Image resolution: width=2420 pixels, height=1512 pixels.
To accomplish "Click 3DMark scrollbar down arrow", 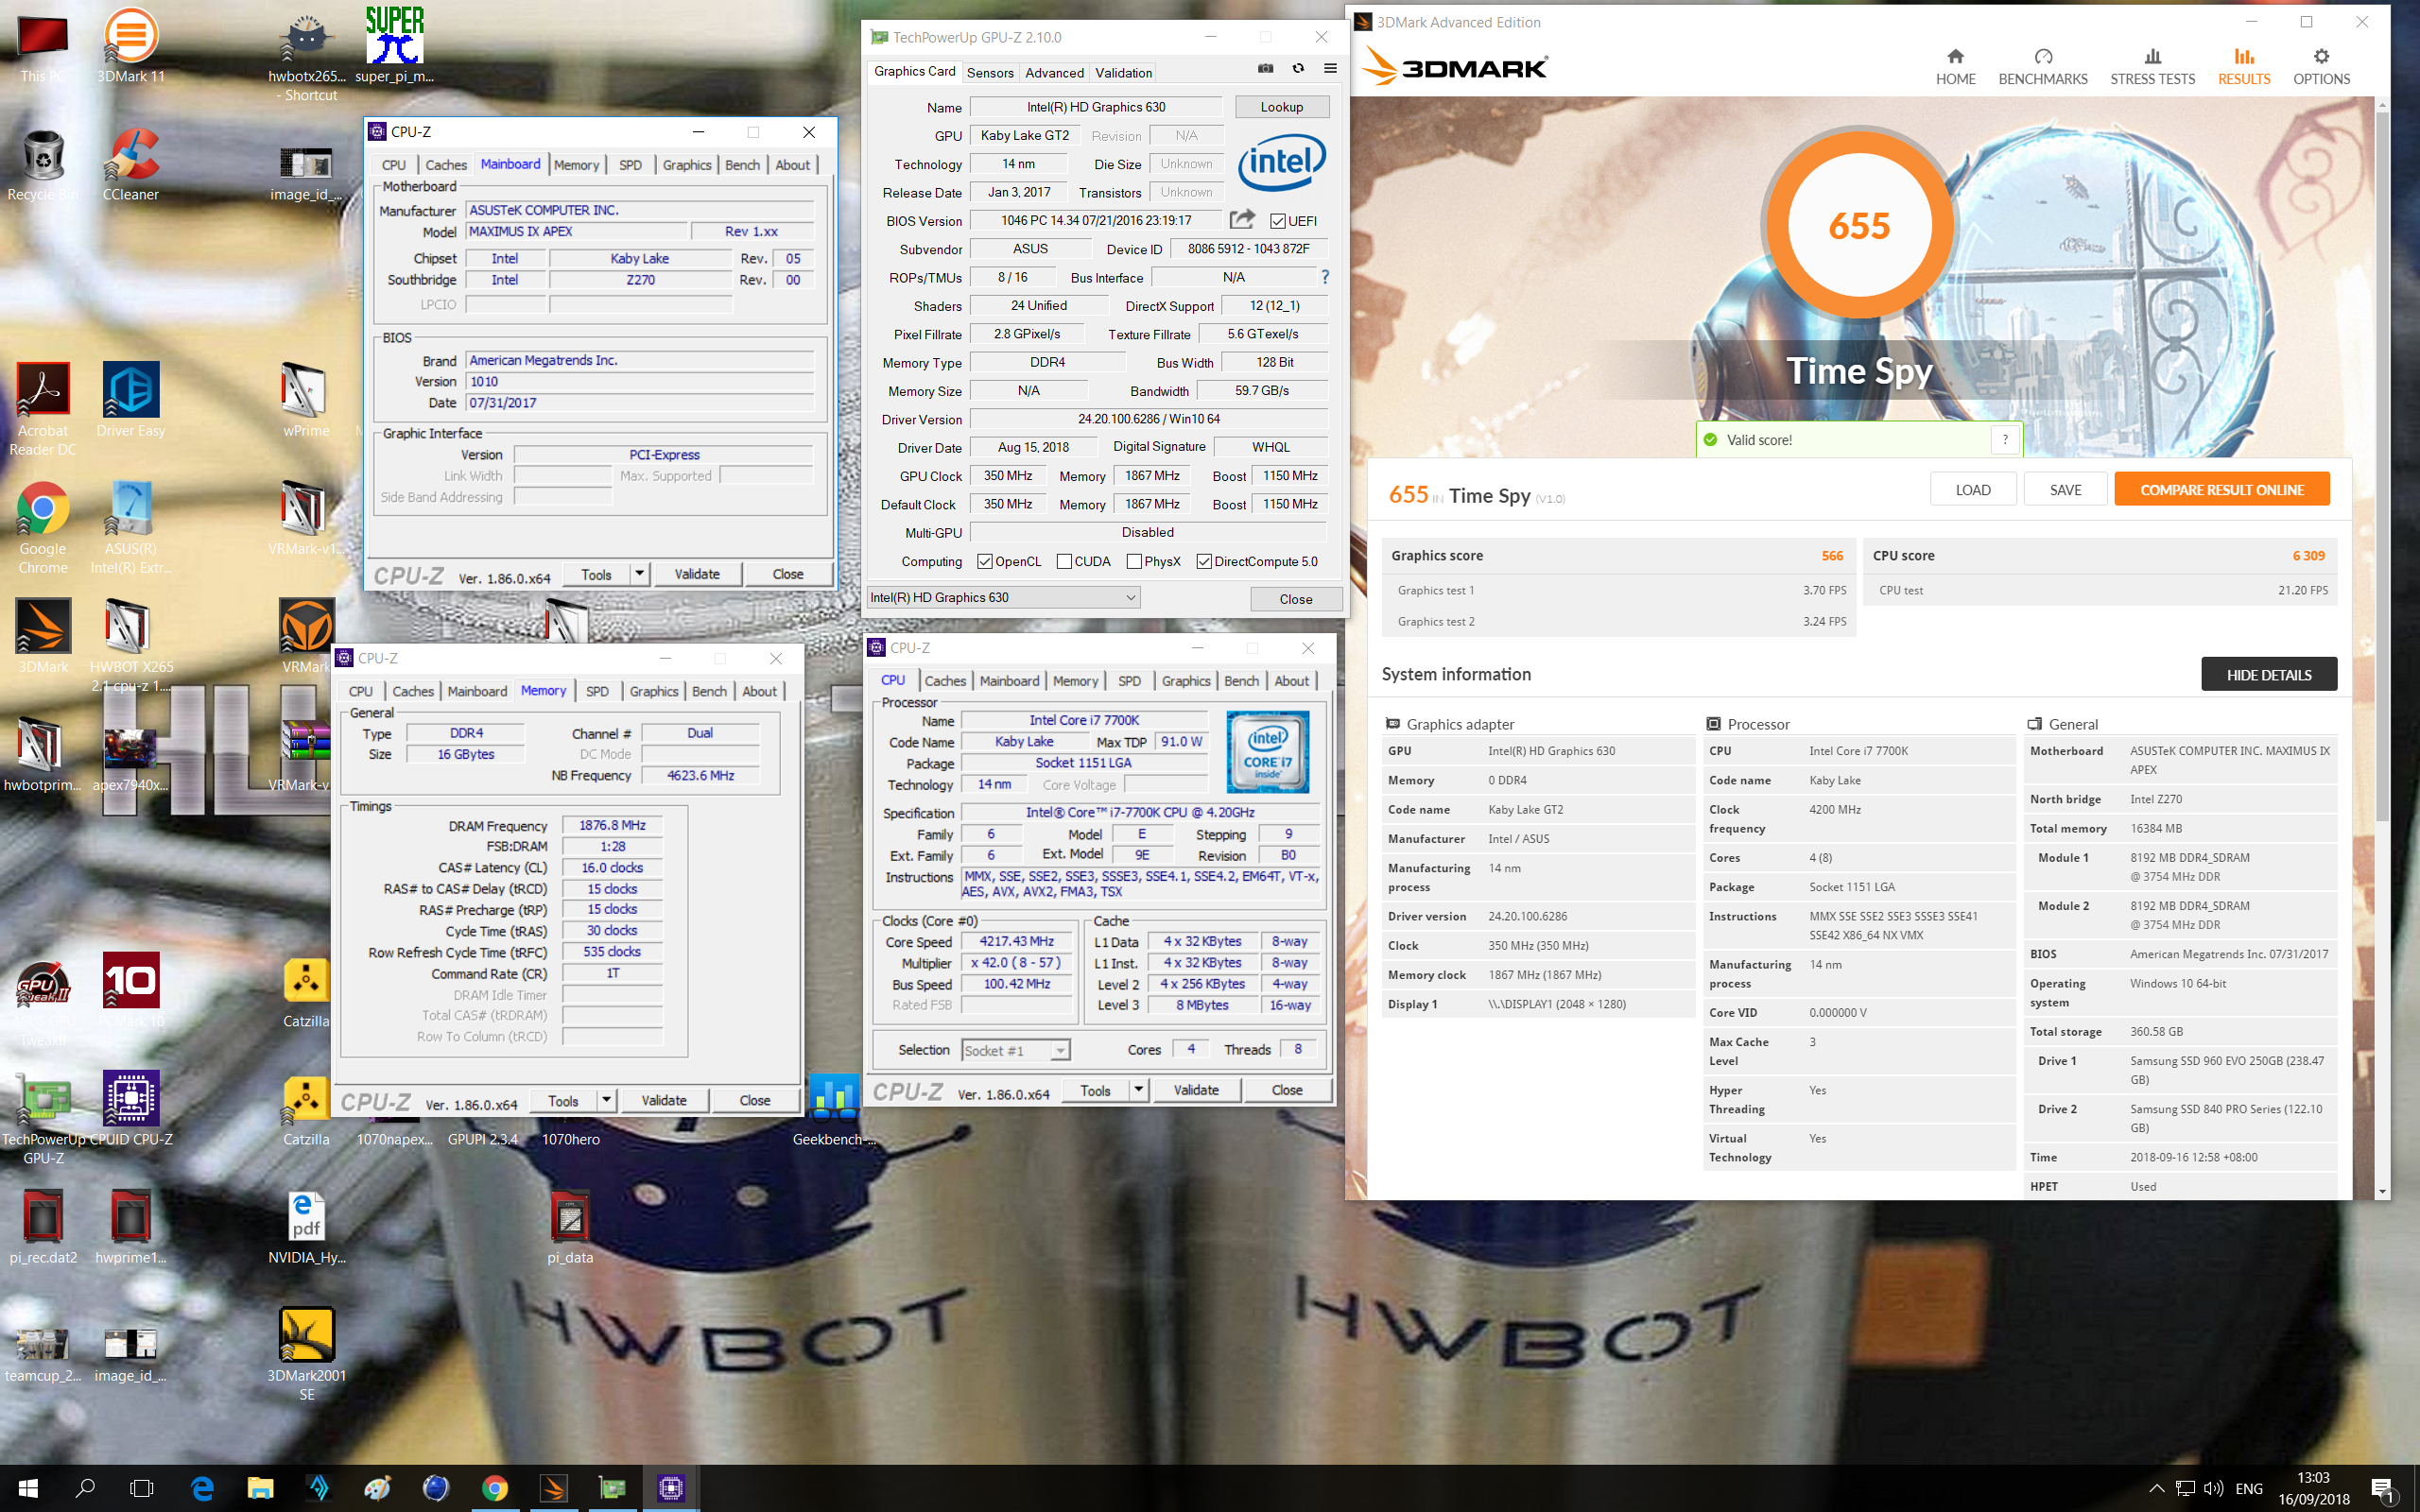I will click(x=2381, y=1192).
